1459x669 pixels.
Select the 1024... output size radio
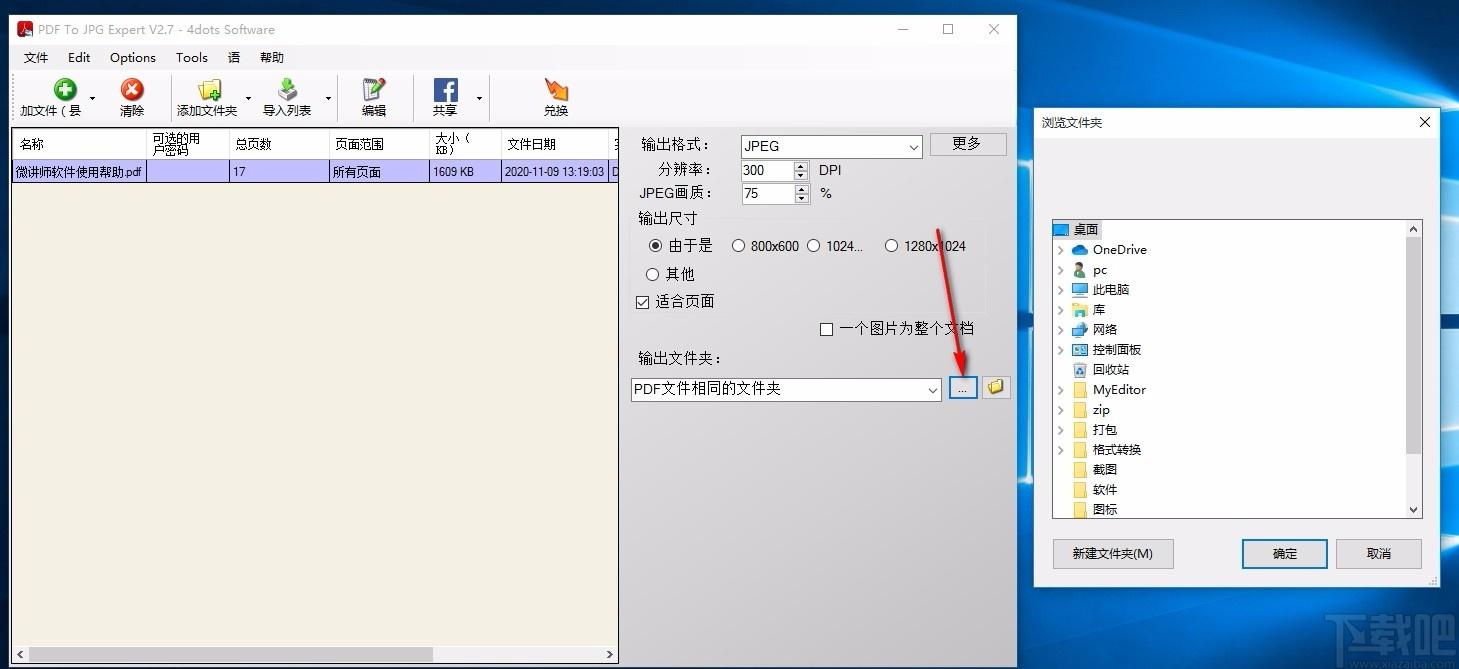coord(813,245)
